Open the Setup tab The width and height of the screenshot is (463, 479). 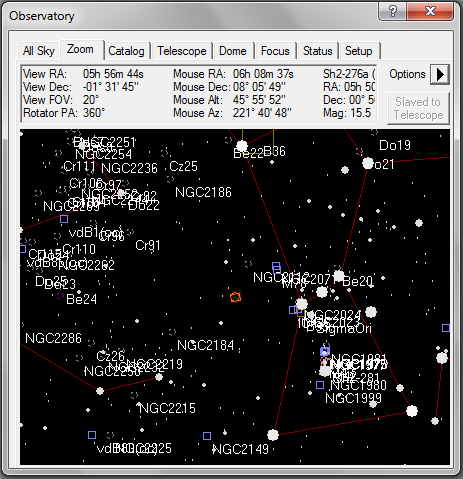click(359, 51)
